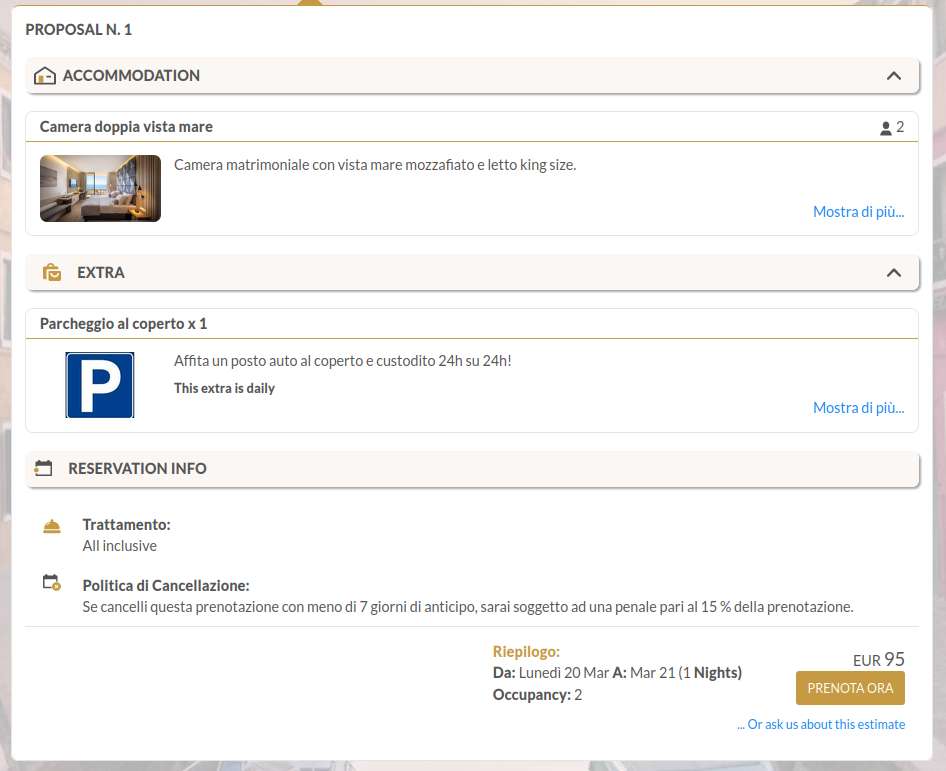The height and width of the screenshot is (771, 946).
Task: Click the 'All inclusive' treatment value
Action: click(119, 546)
